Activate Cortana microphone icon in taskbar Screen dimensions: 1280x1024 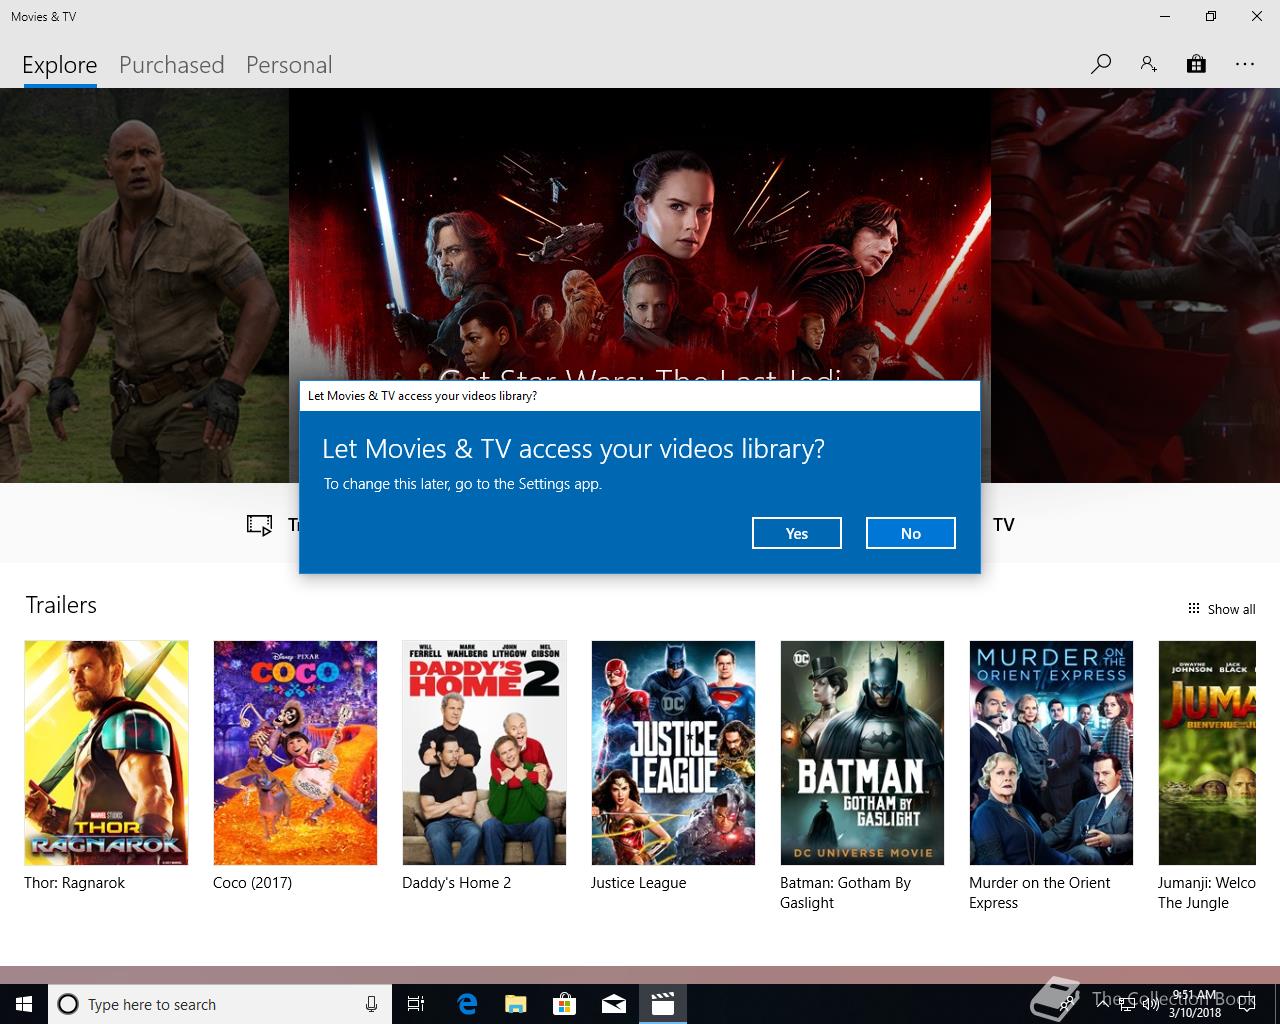click(371, 1004)
